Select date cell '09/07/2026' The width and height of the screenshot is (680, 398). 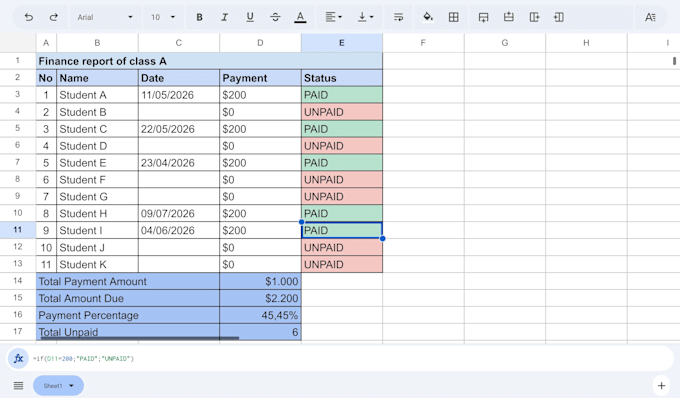tap(179, 213)
